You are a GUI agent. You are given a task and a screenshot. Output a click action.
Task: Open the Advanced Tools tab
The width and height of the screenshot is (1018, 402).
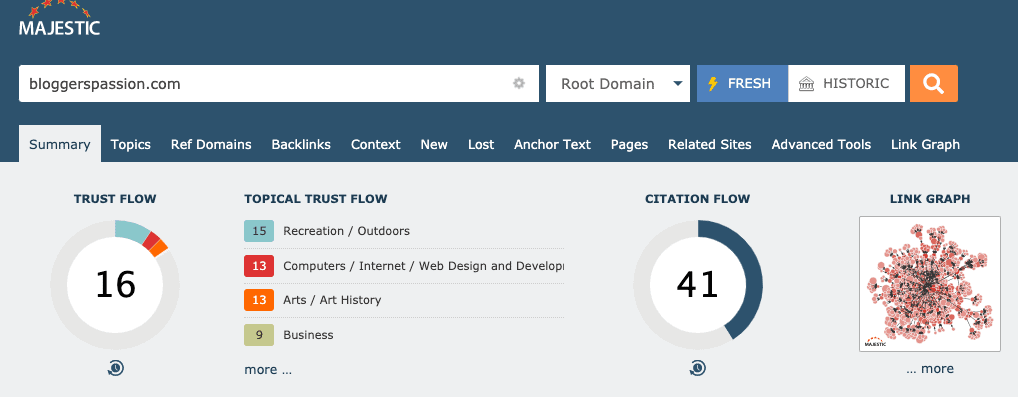pos(821,144)
